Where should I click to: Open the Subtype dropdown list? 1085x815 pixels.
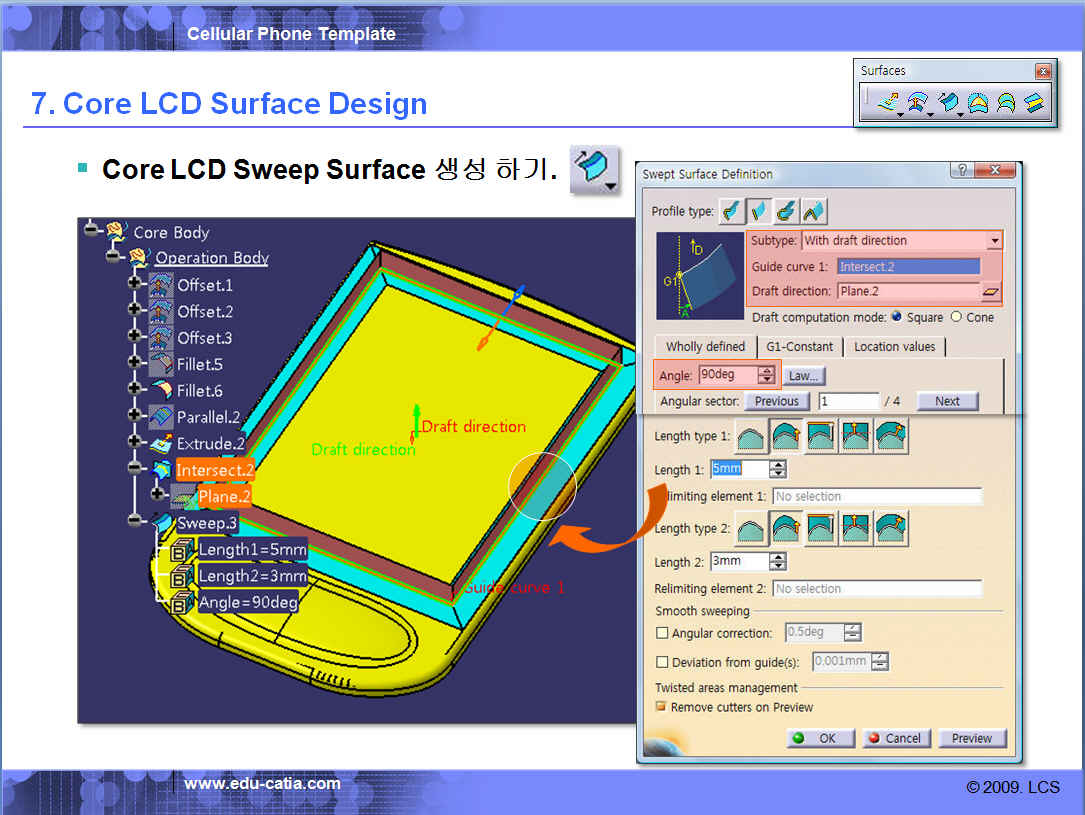coord(994,241)
